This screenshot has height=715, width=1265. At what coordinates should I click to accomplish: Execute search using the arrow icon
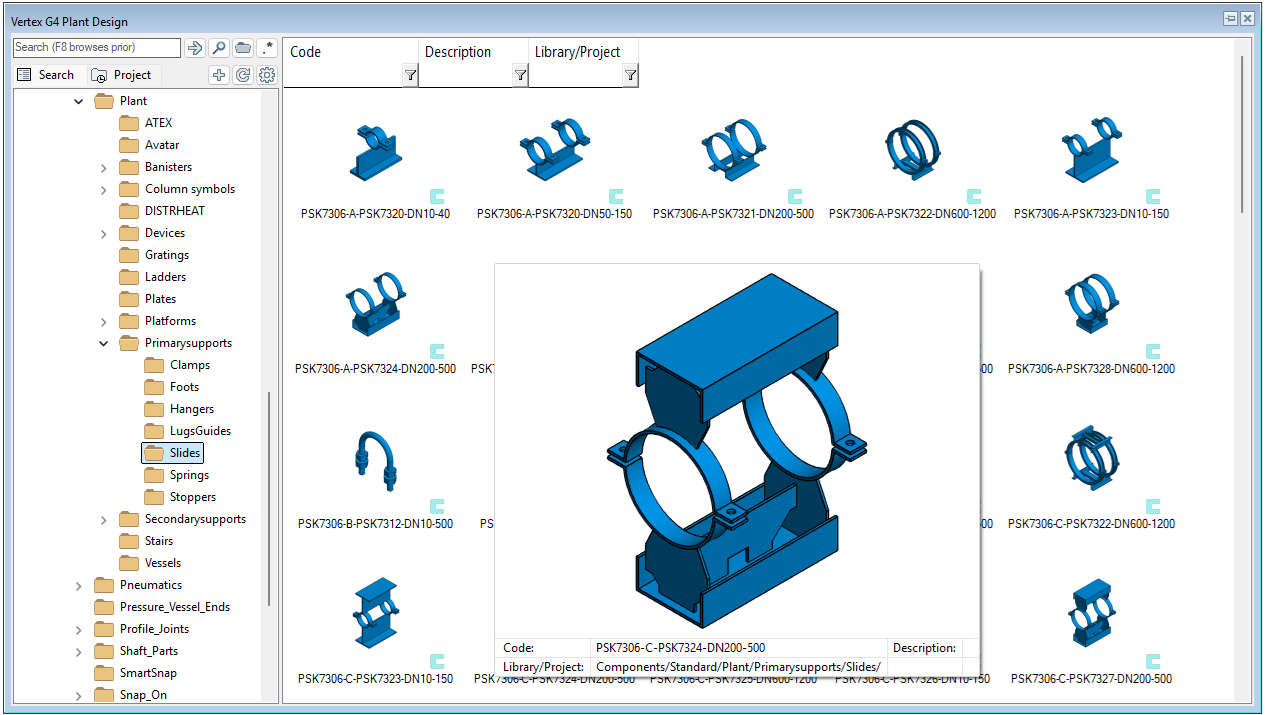tap(194, 47)
